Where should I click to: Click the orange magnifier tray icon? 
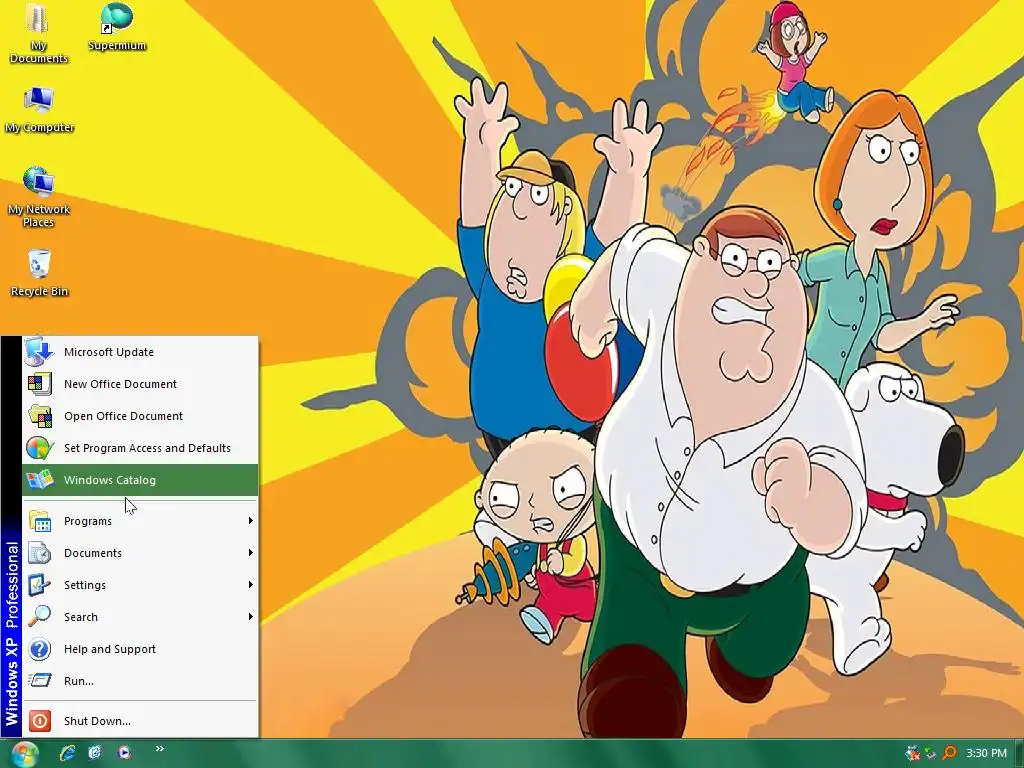click(949, 753)
